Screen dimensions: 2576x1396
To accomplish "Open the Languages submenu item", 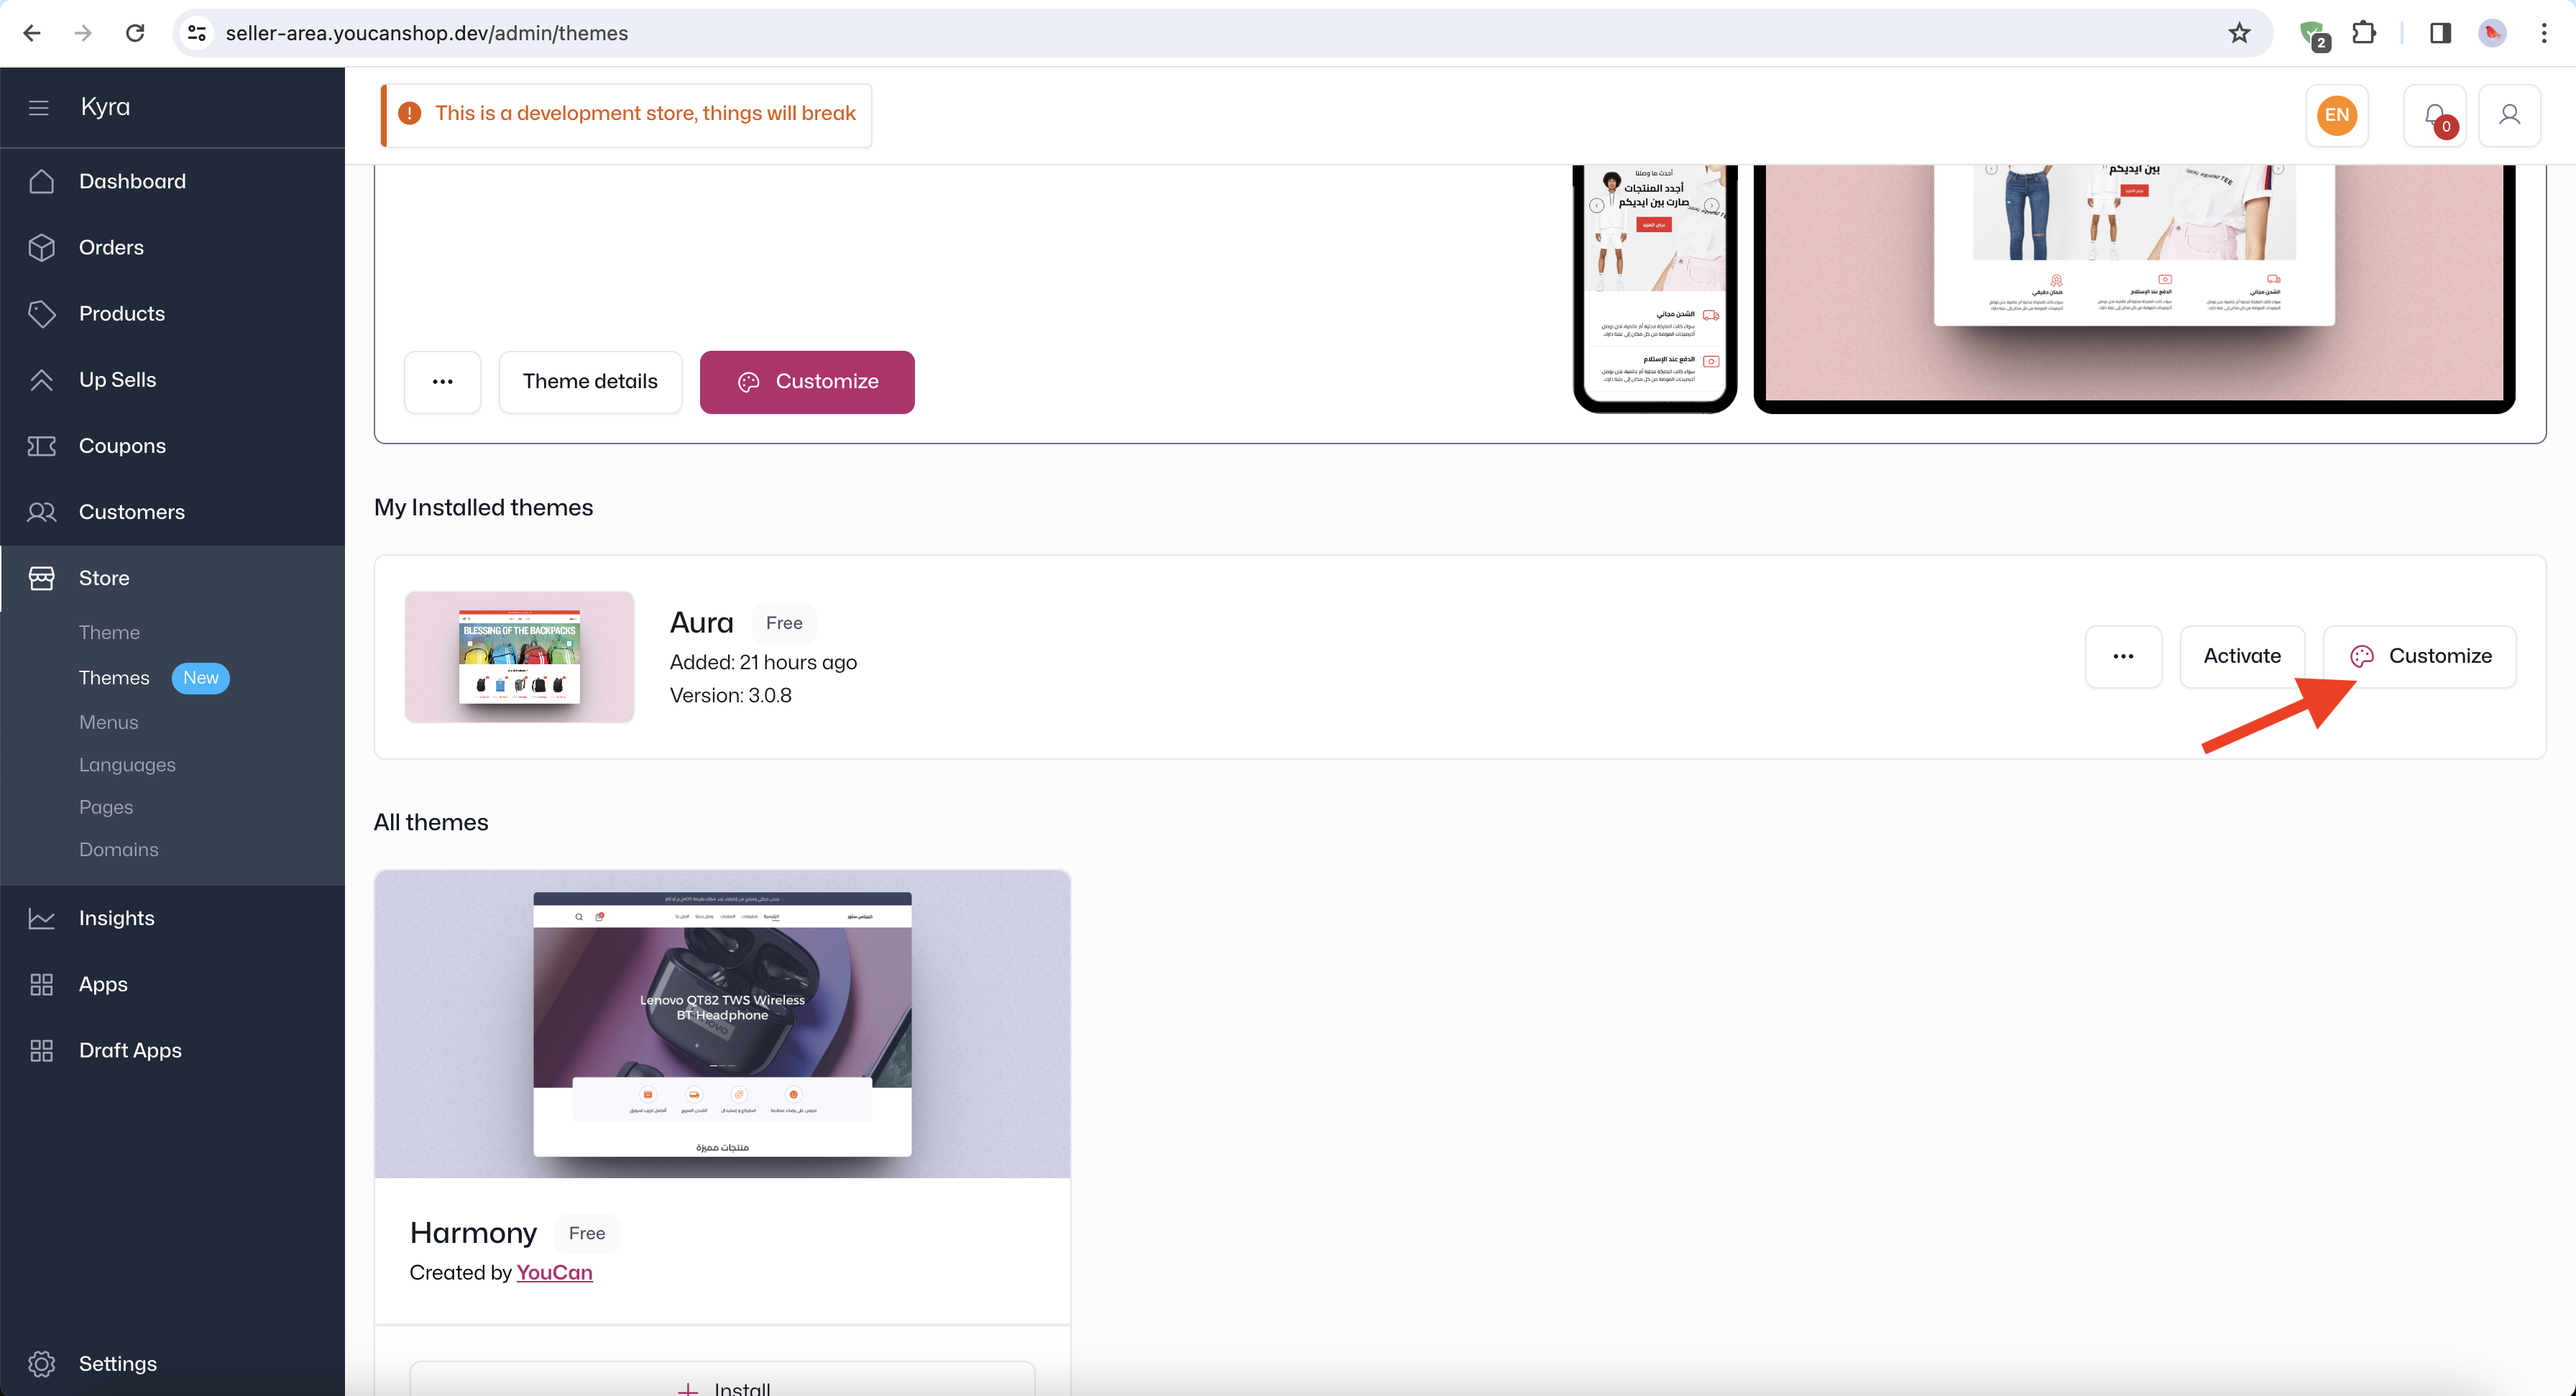I will [x=127, y=764].
